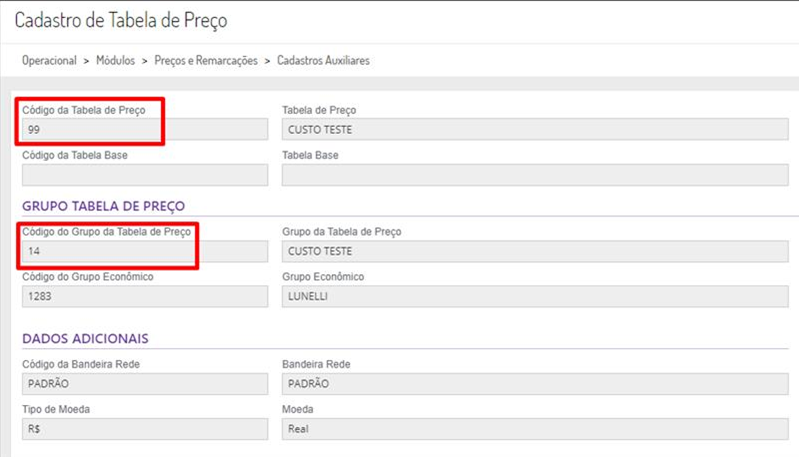Image resolution: width=804 pixels, height=458 pixels.
Task: Select the Moeda field containing Real
Action: [540, 429]
